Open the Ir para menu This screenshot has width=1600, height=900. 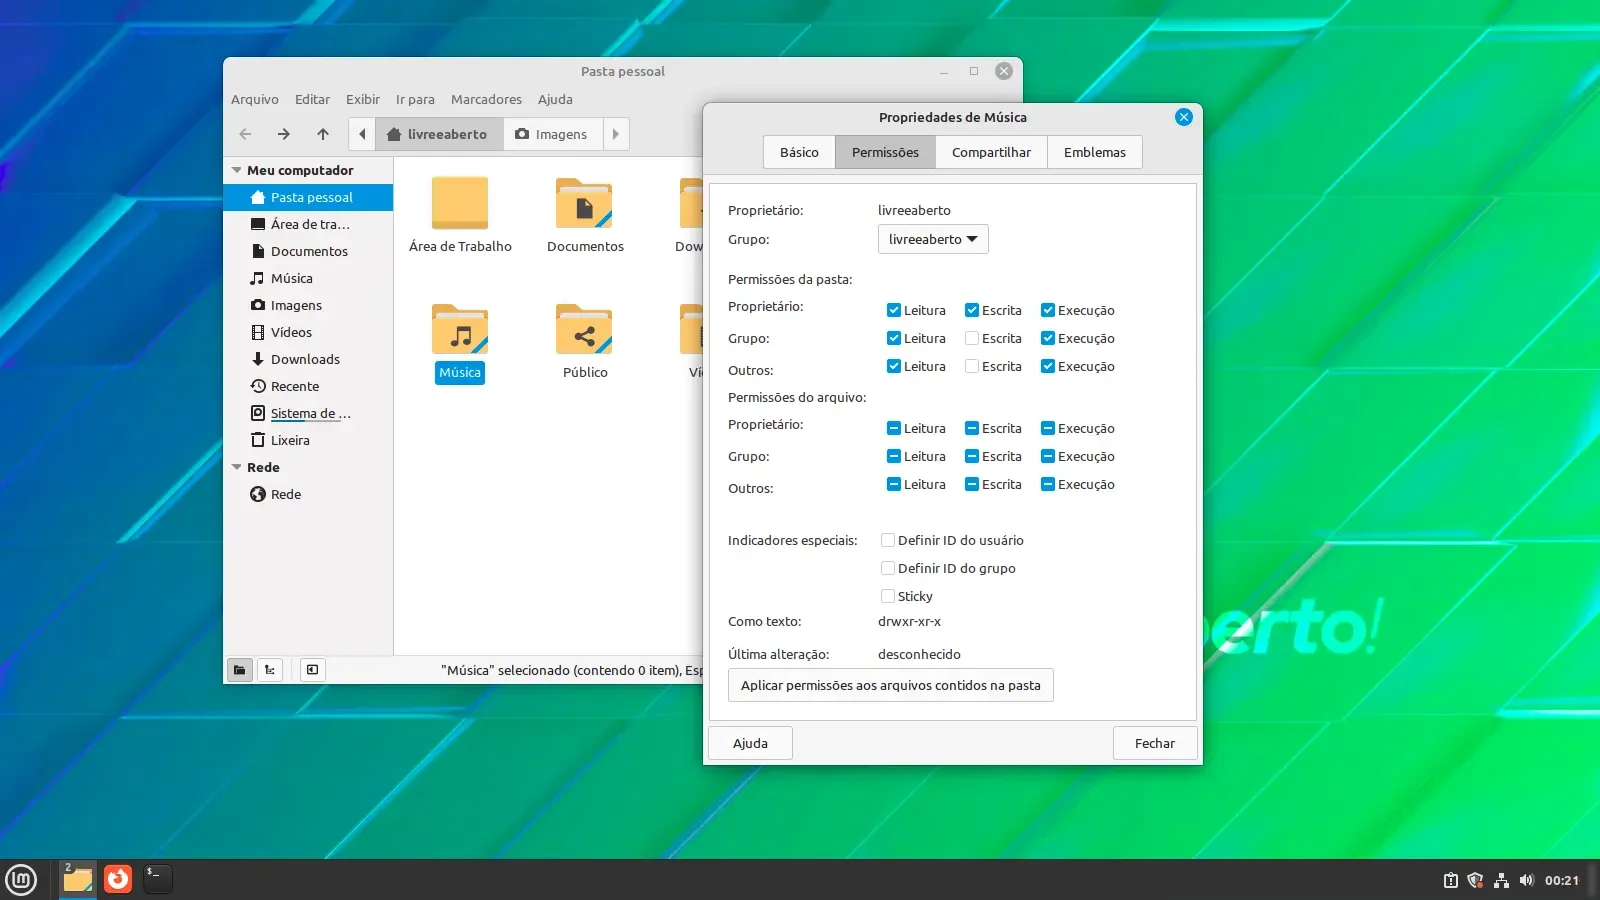[x=415, y=99]
